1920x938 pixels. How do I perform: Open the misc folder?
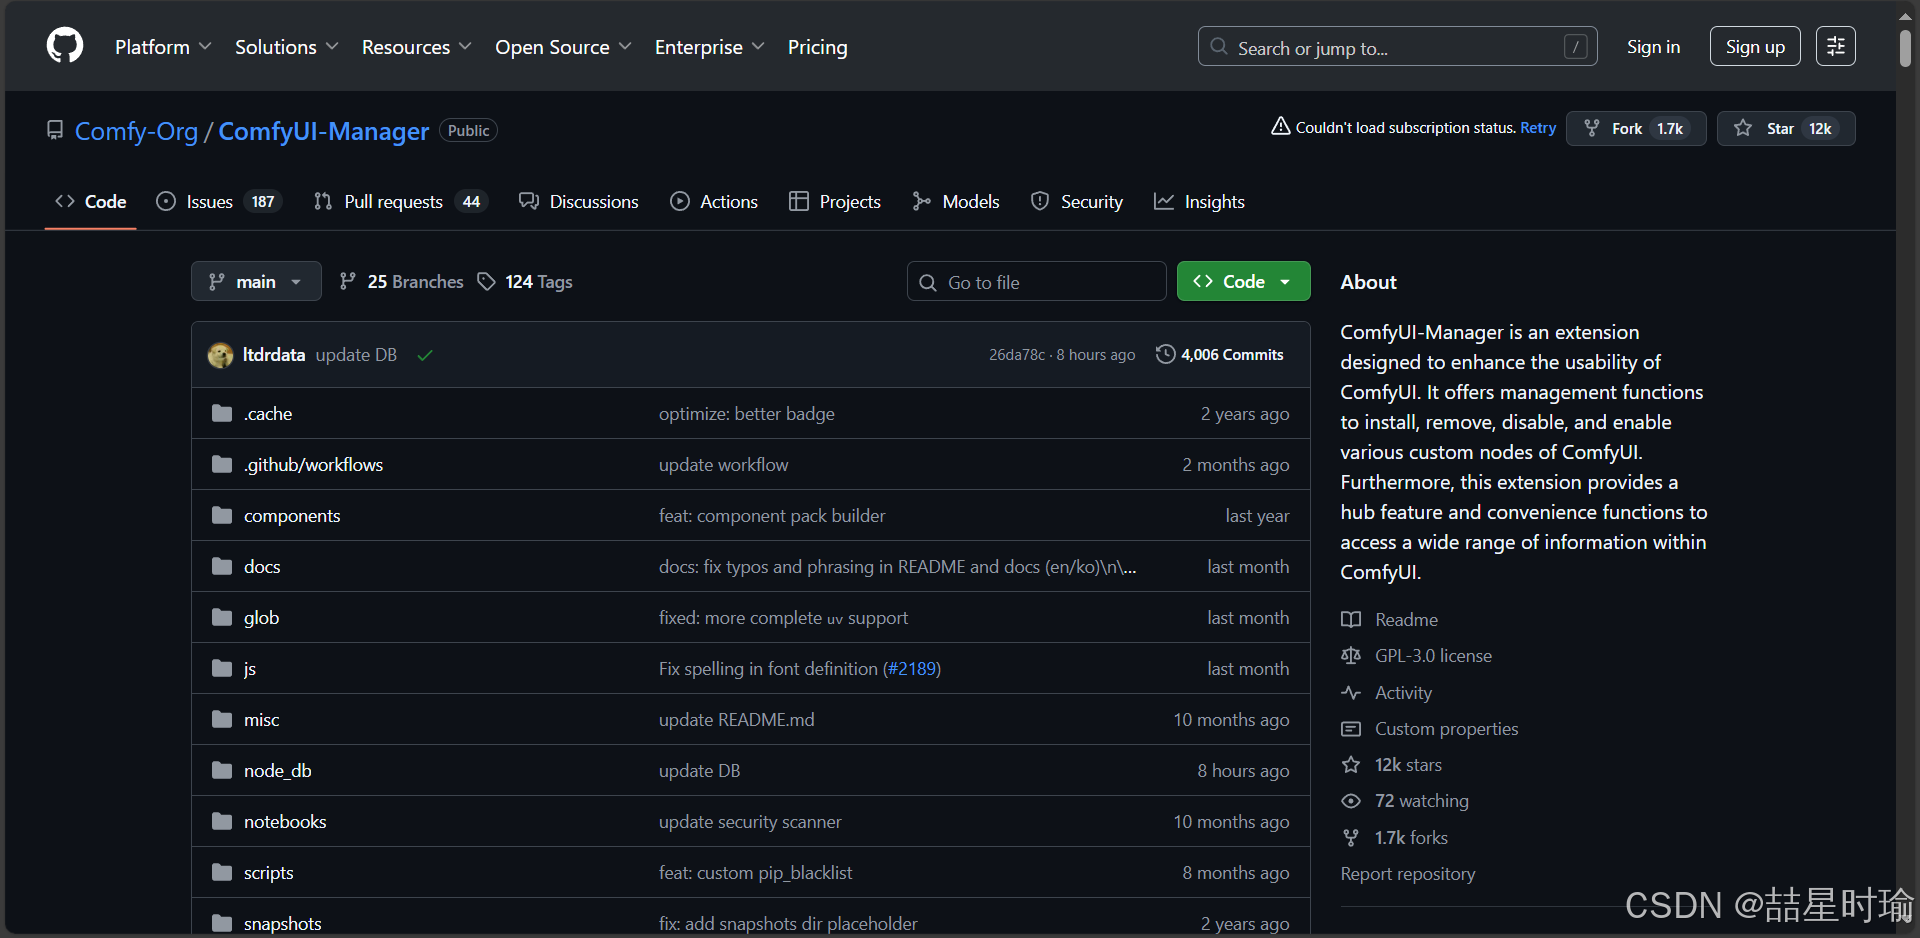261,719
